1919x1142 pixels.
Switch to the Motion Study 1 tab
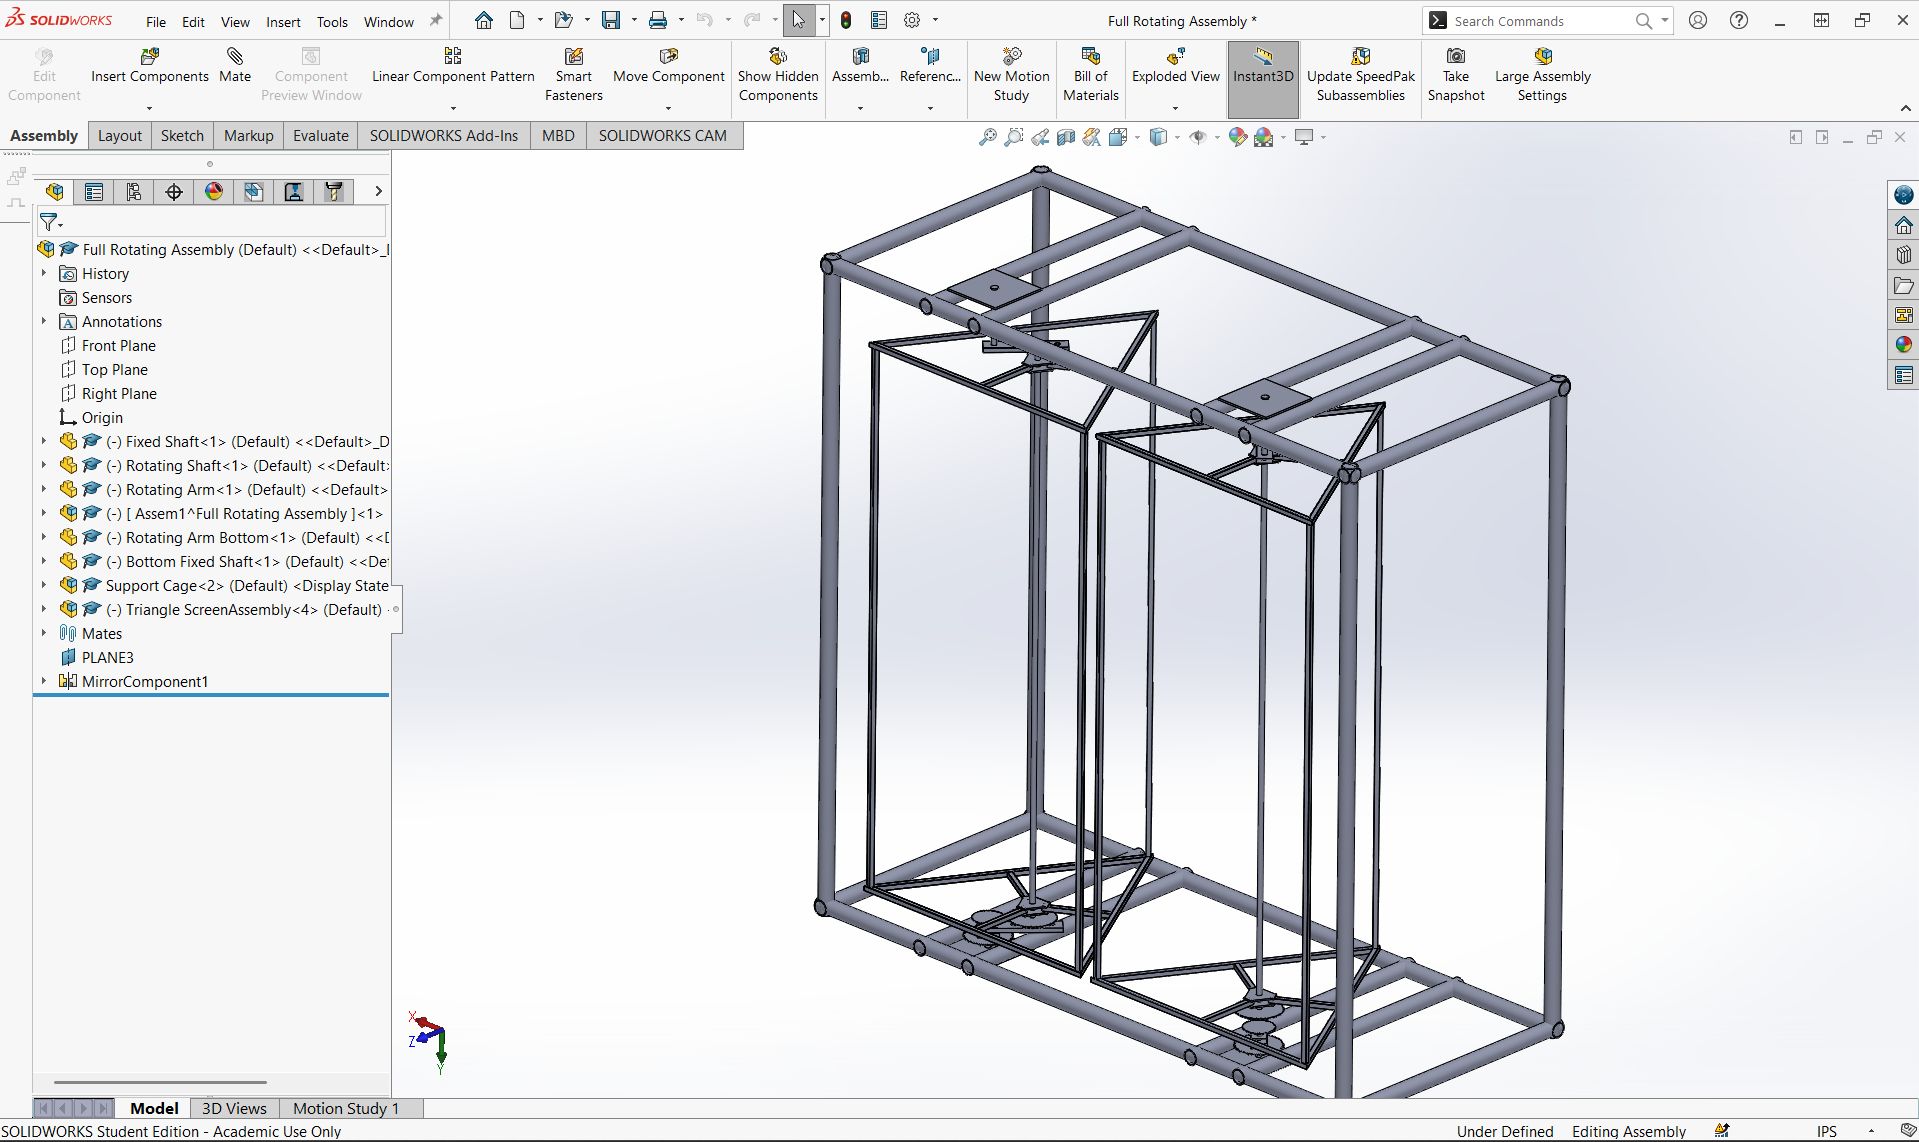(x=346, y=1108)
